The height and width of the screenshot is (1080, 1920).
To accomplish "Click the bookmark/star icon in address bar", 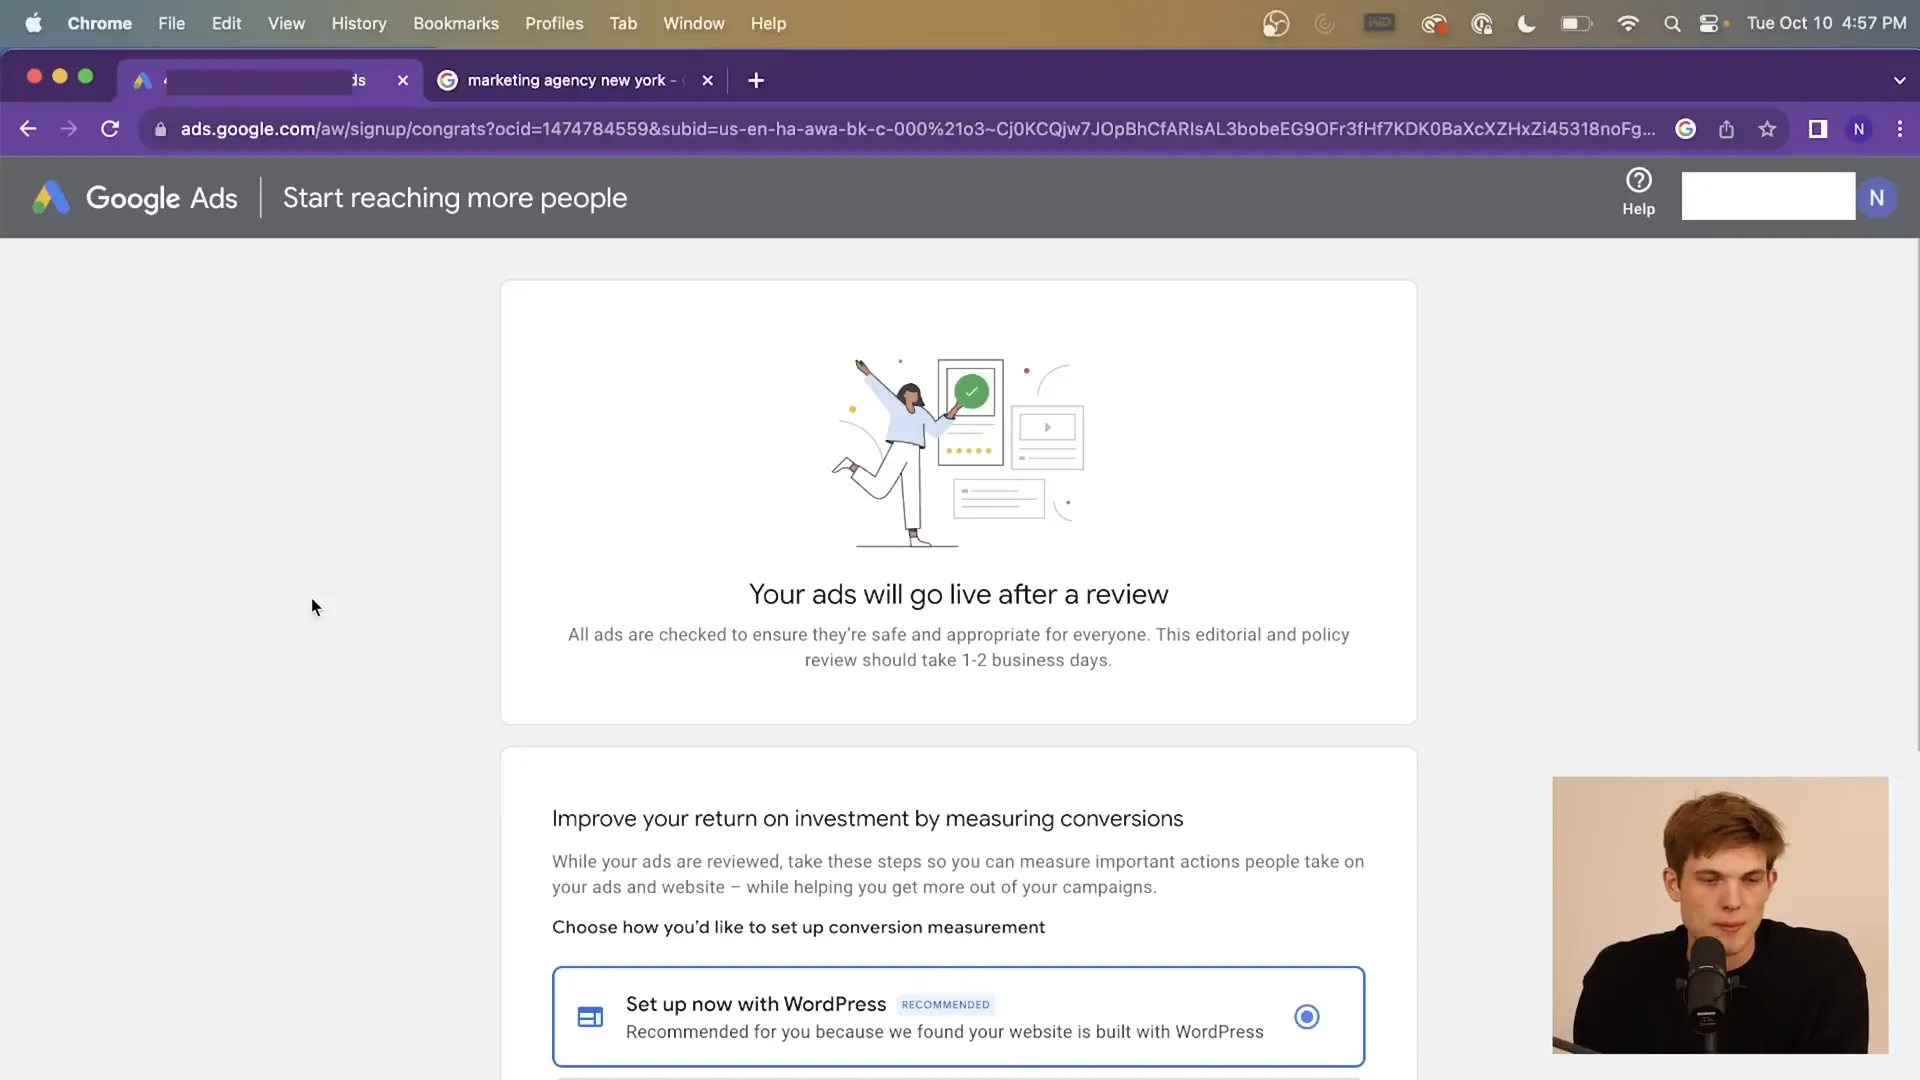I will pos(1767,128).
